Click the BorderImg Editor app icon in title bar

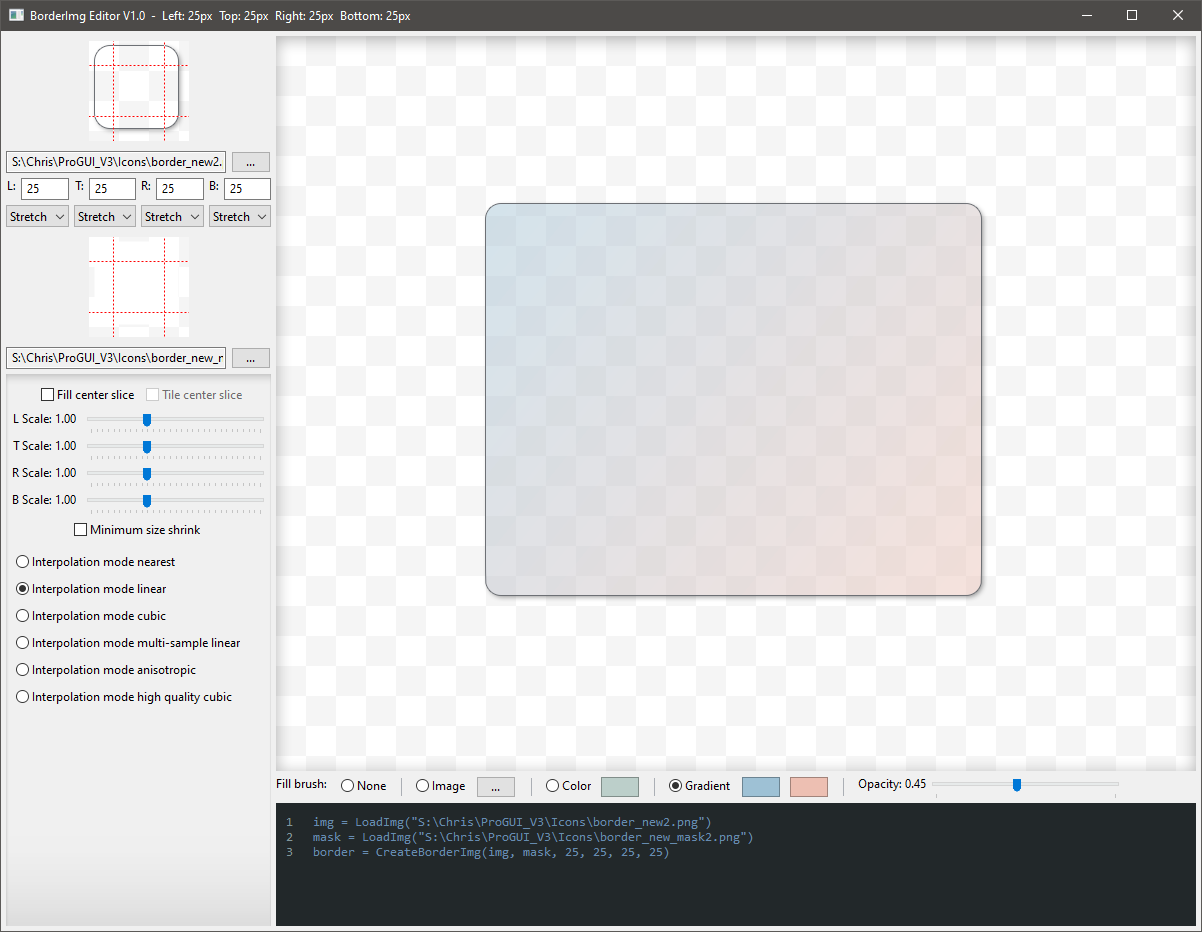(16, 15)
